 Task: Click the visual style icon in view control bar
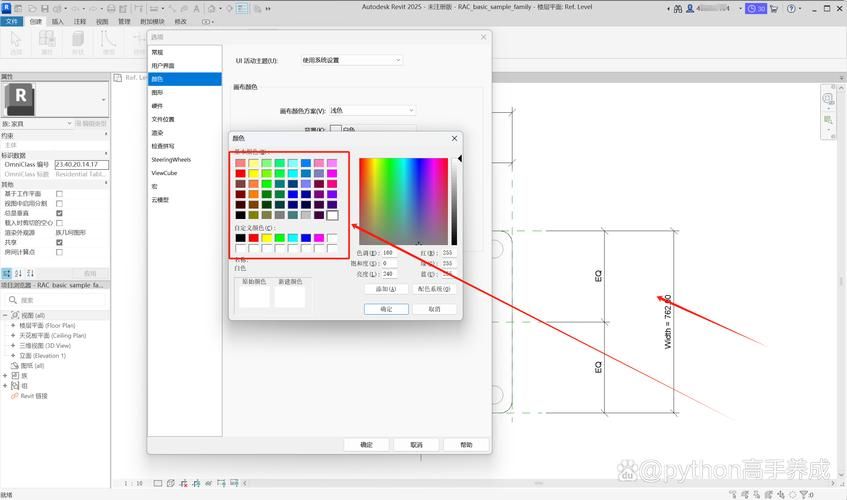171,483
